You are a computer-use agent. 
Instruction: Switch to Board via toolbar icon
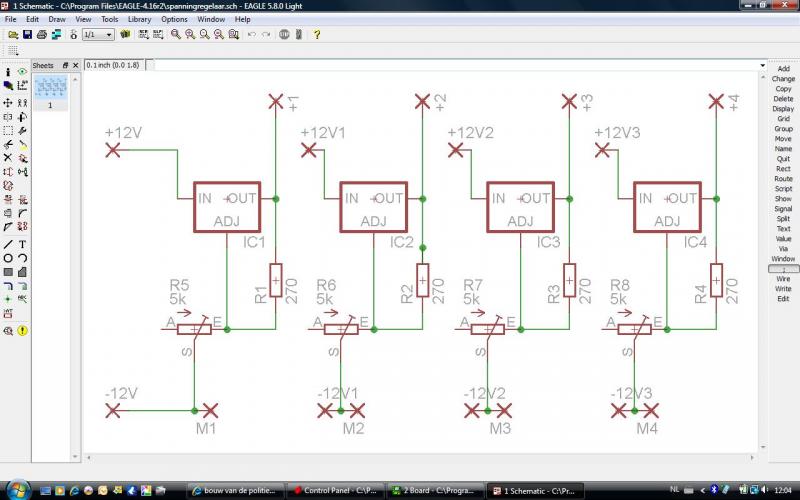(x=56, y=34)
